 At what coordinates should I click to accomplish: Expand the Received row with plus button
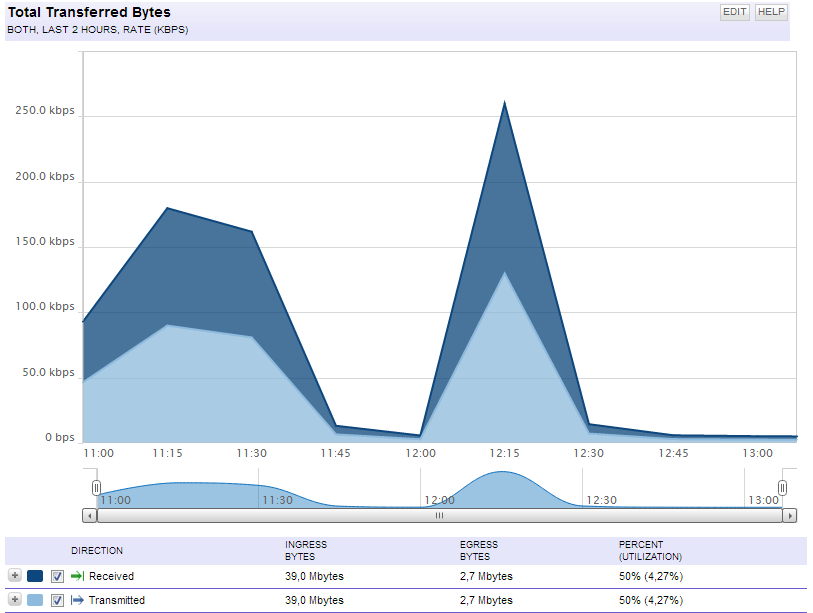[x=15, y=576]
